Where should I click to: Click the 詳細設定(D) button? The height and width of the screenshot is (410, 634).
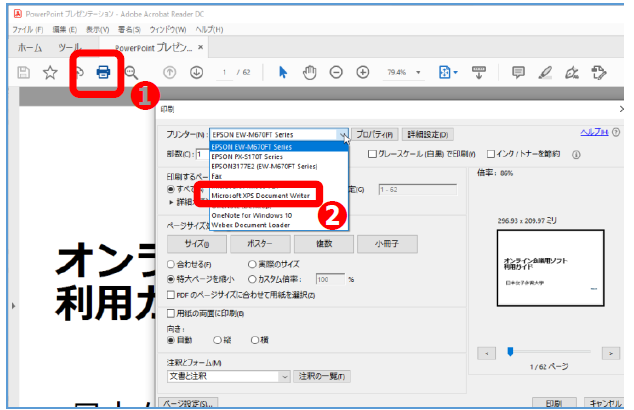point(427,135)
